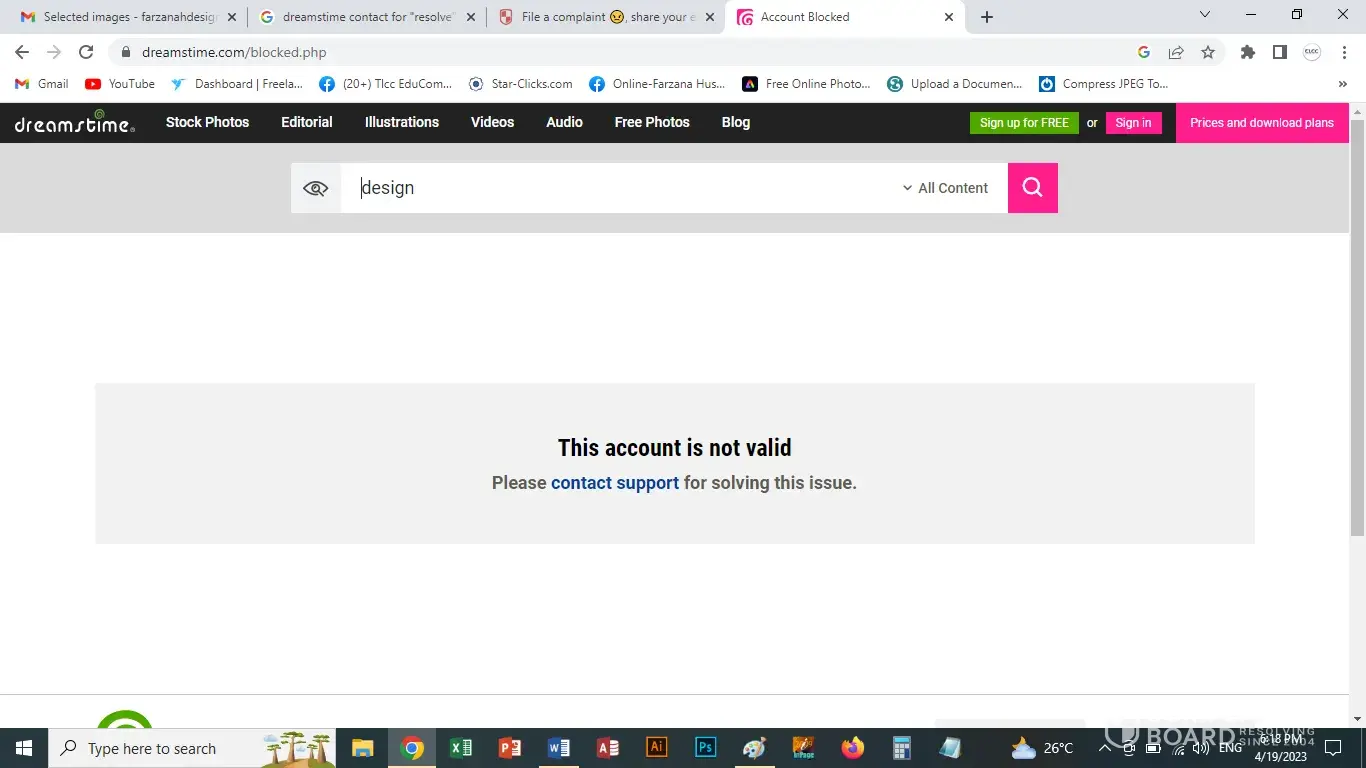Open the Gmail bookmark

click(42, 84)
